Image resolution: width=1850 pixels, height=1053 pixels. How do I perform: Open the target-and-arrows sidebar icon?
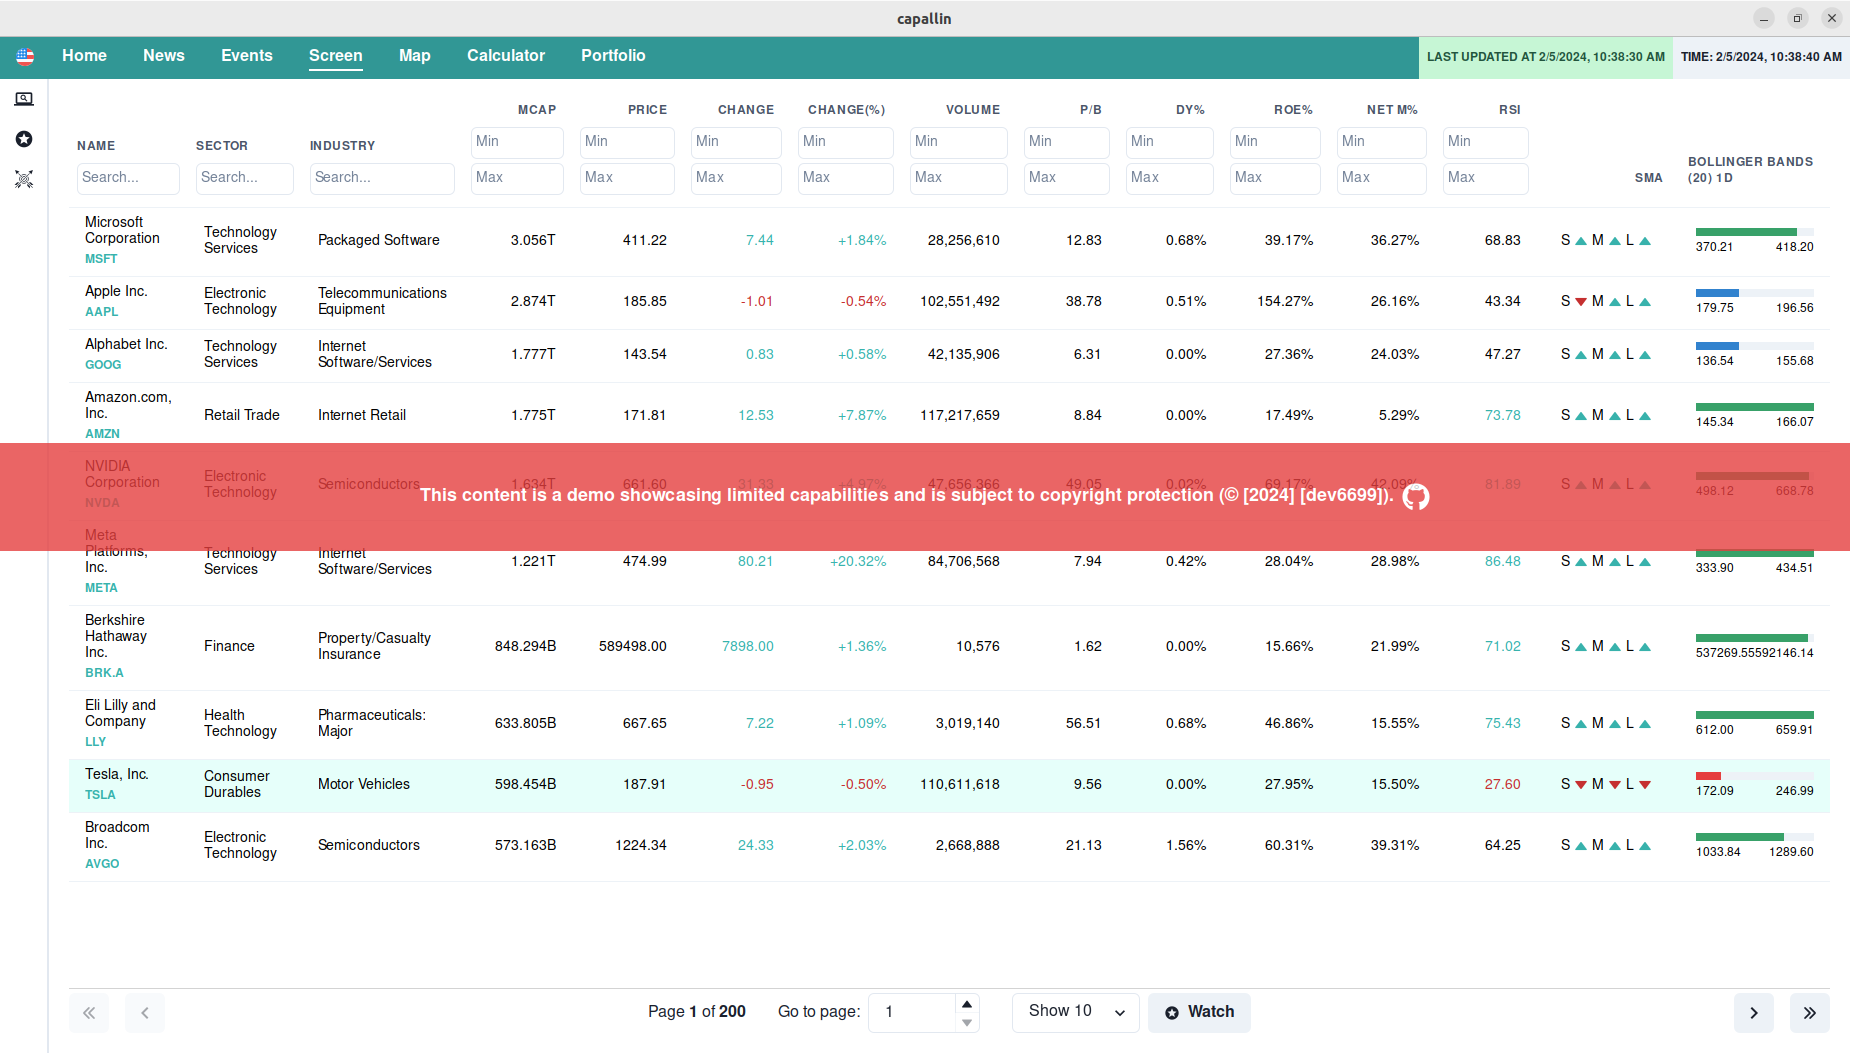coord(24,179)
